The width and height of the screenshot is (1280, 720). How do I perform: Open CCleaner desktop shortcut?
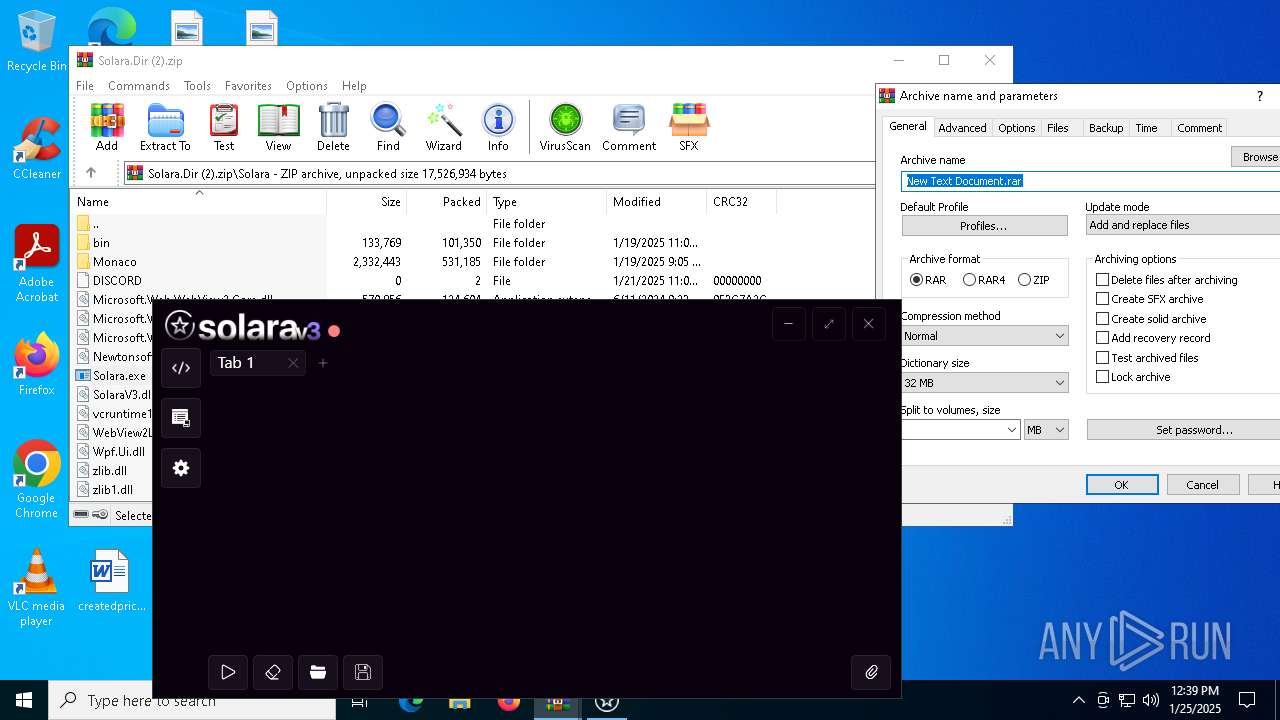point(36,148)
